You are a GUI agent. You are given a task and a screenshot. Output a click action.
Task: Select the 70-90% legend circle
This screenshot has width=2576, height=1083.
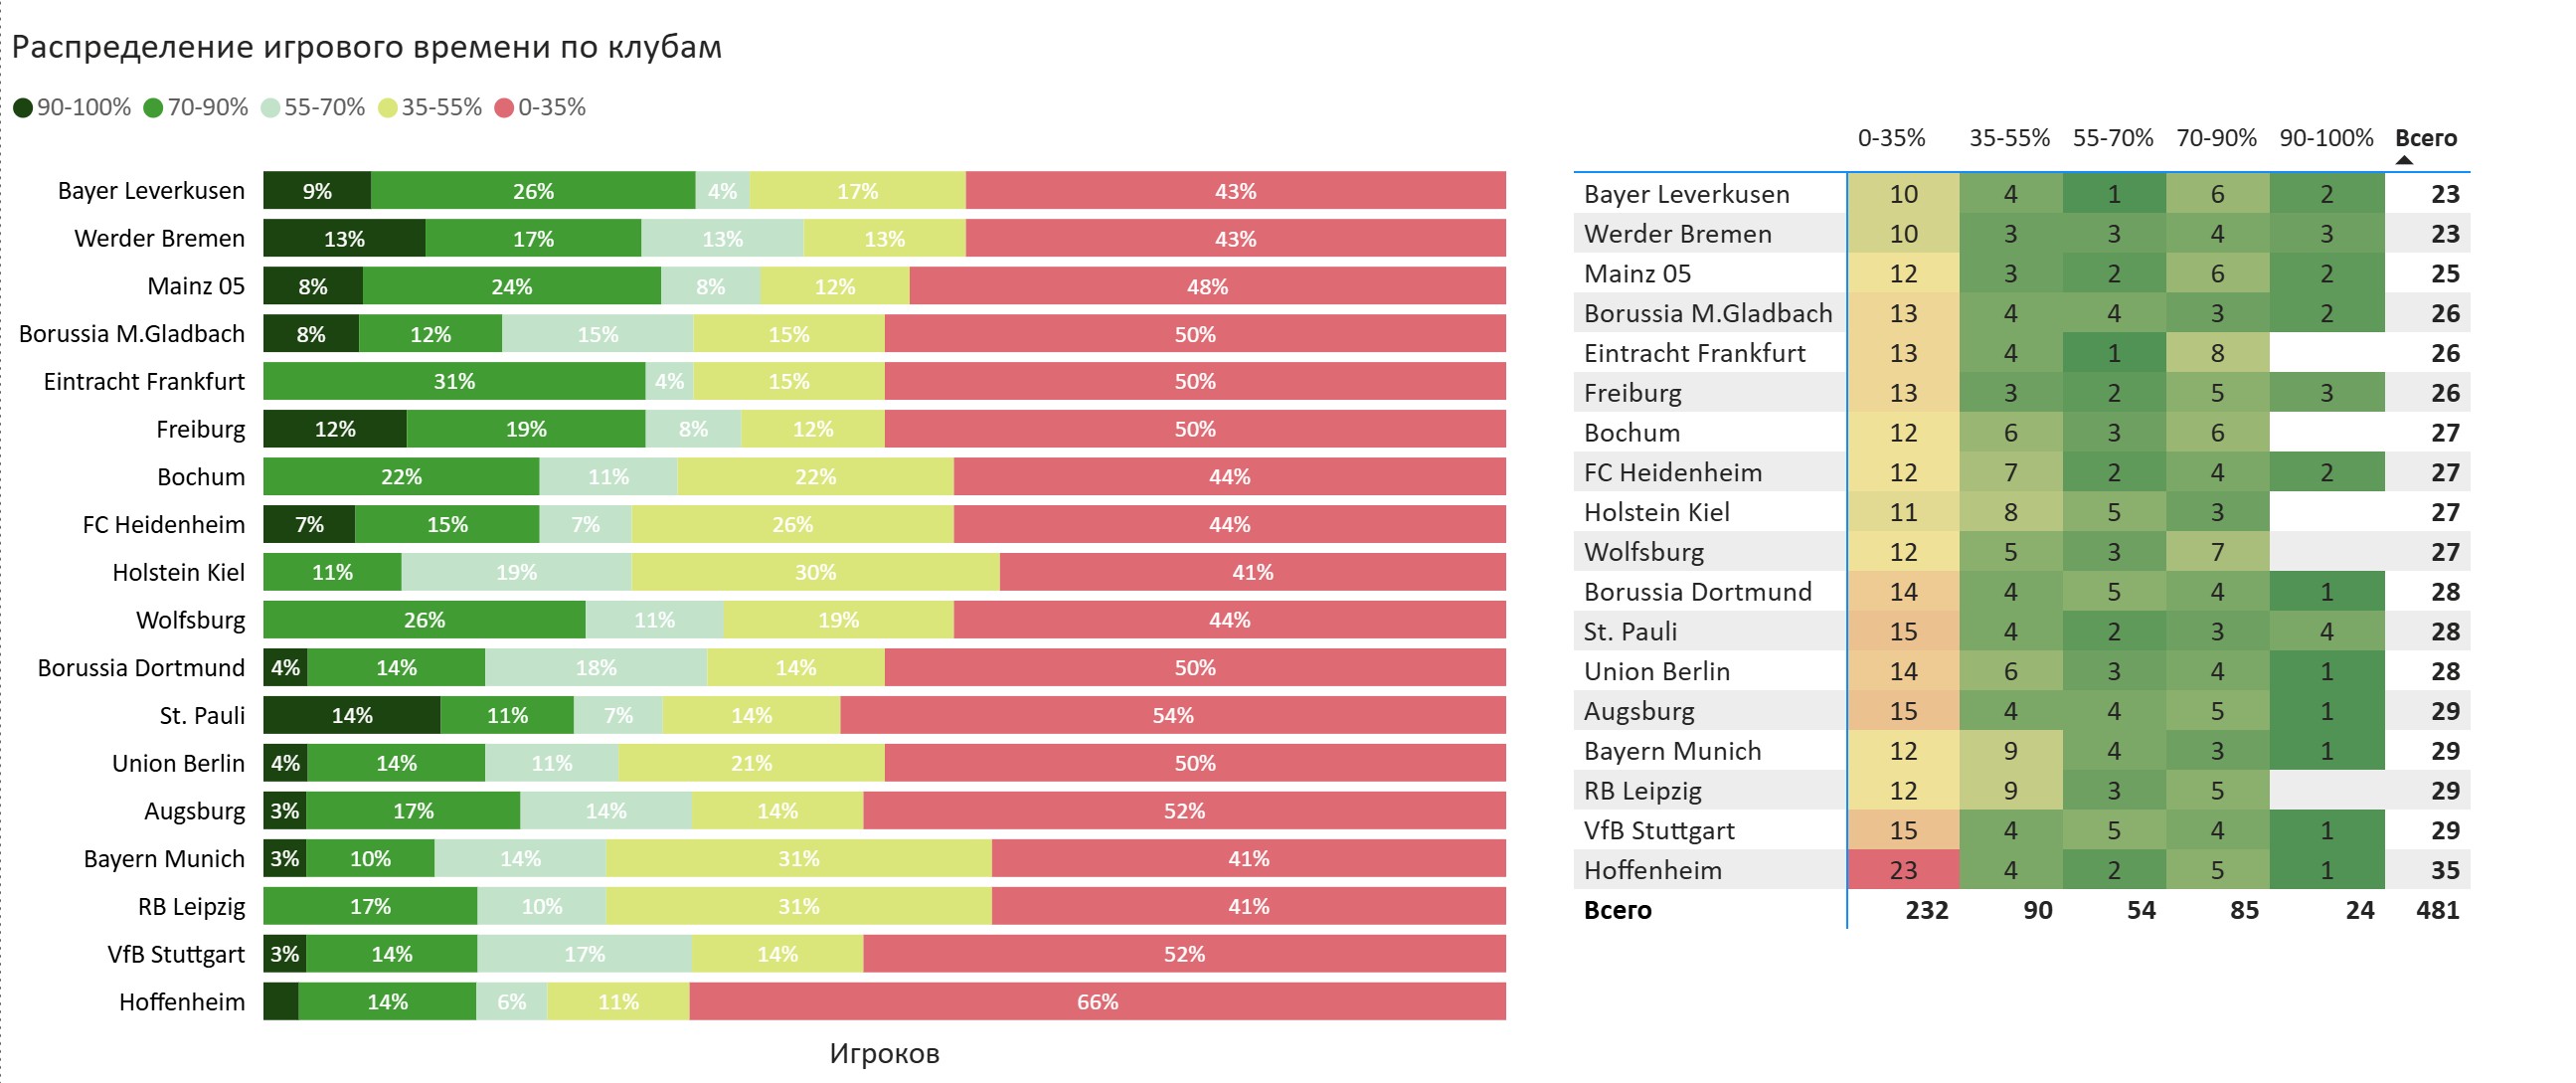tap(153, 108)
